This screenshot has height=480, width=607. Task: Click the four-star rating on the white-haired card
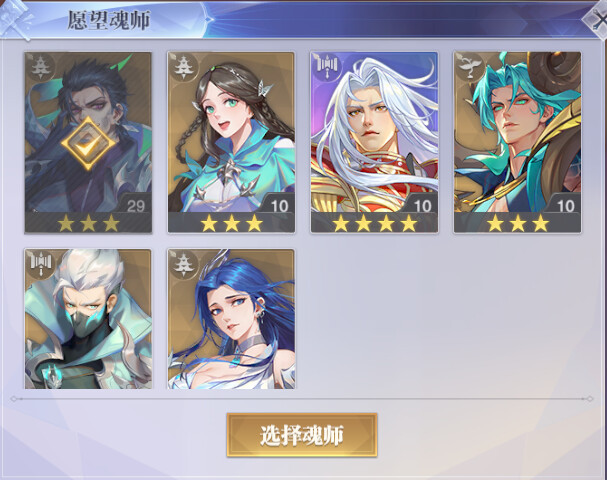coord(374,223)
